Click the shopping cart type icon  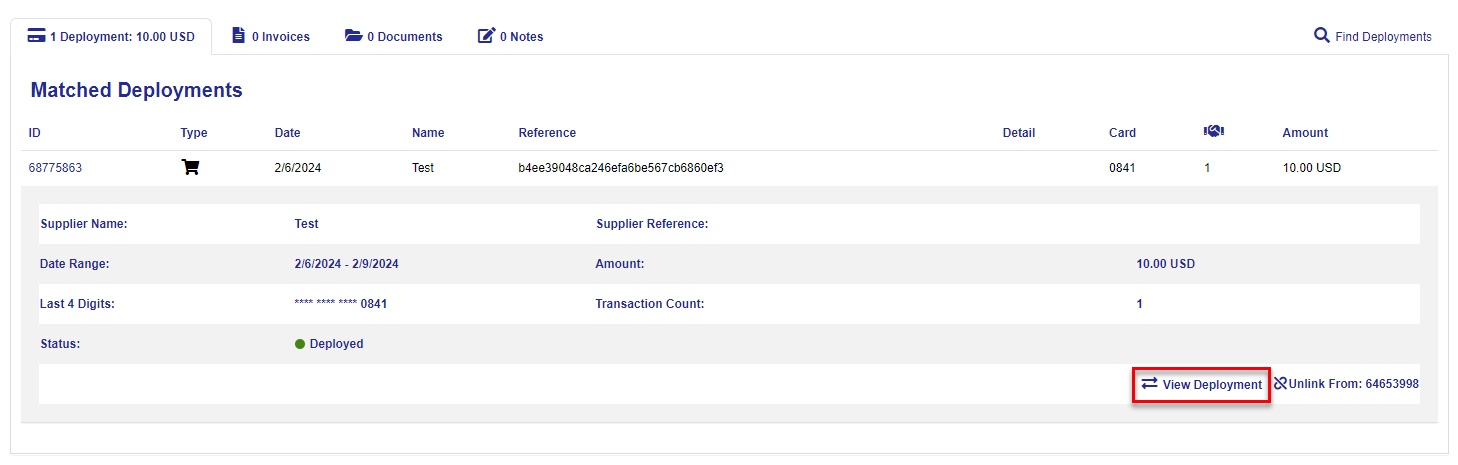190,168
